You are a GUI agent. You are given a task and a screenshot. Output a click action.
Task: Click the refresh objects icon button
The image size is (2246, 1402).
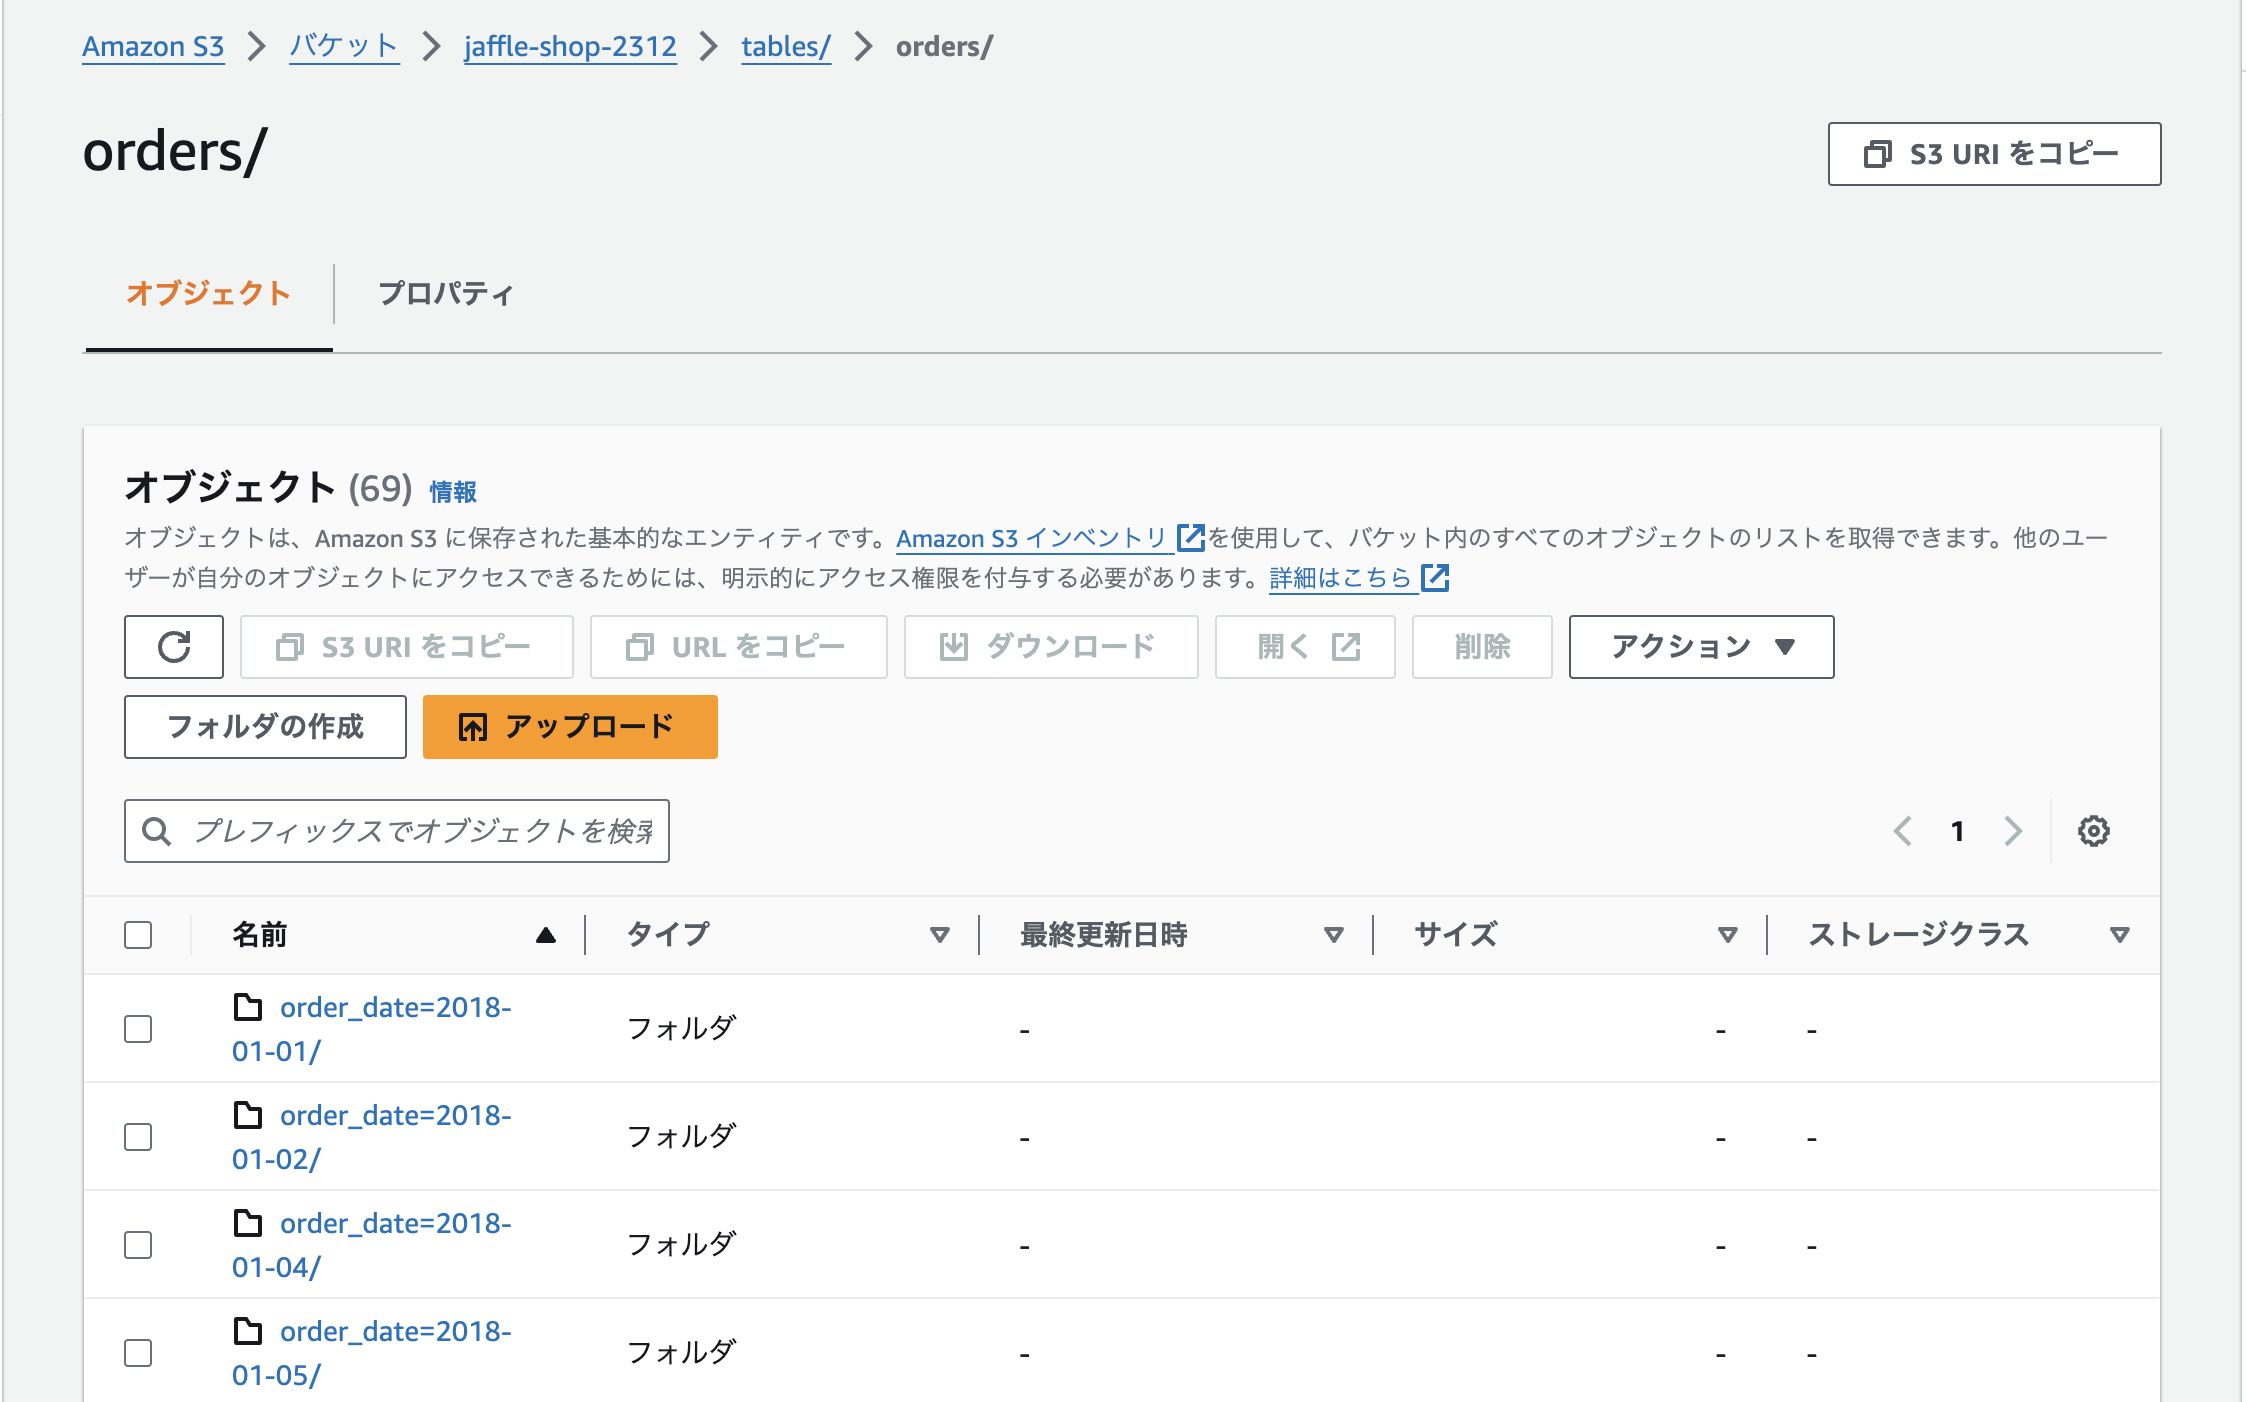[174, 647]
